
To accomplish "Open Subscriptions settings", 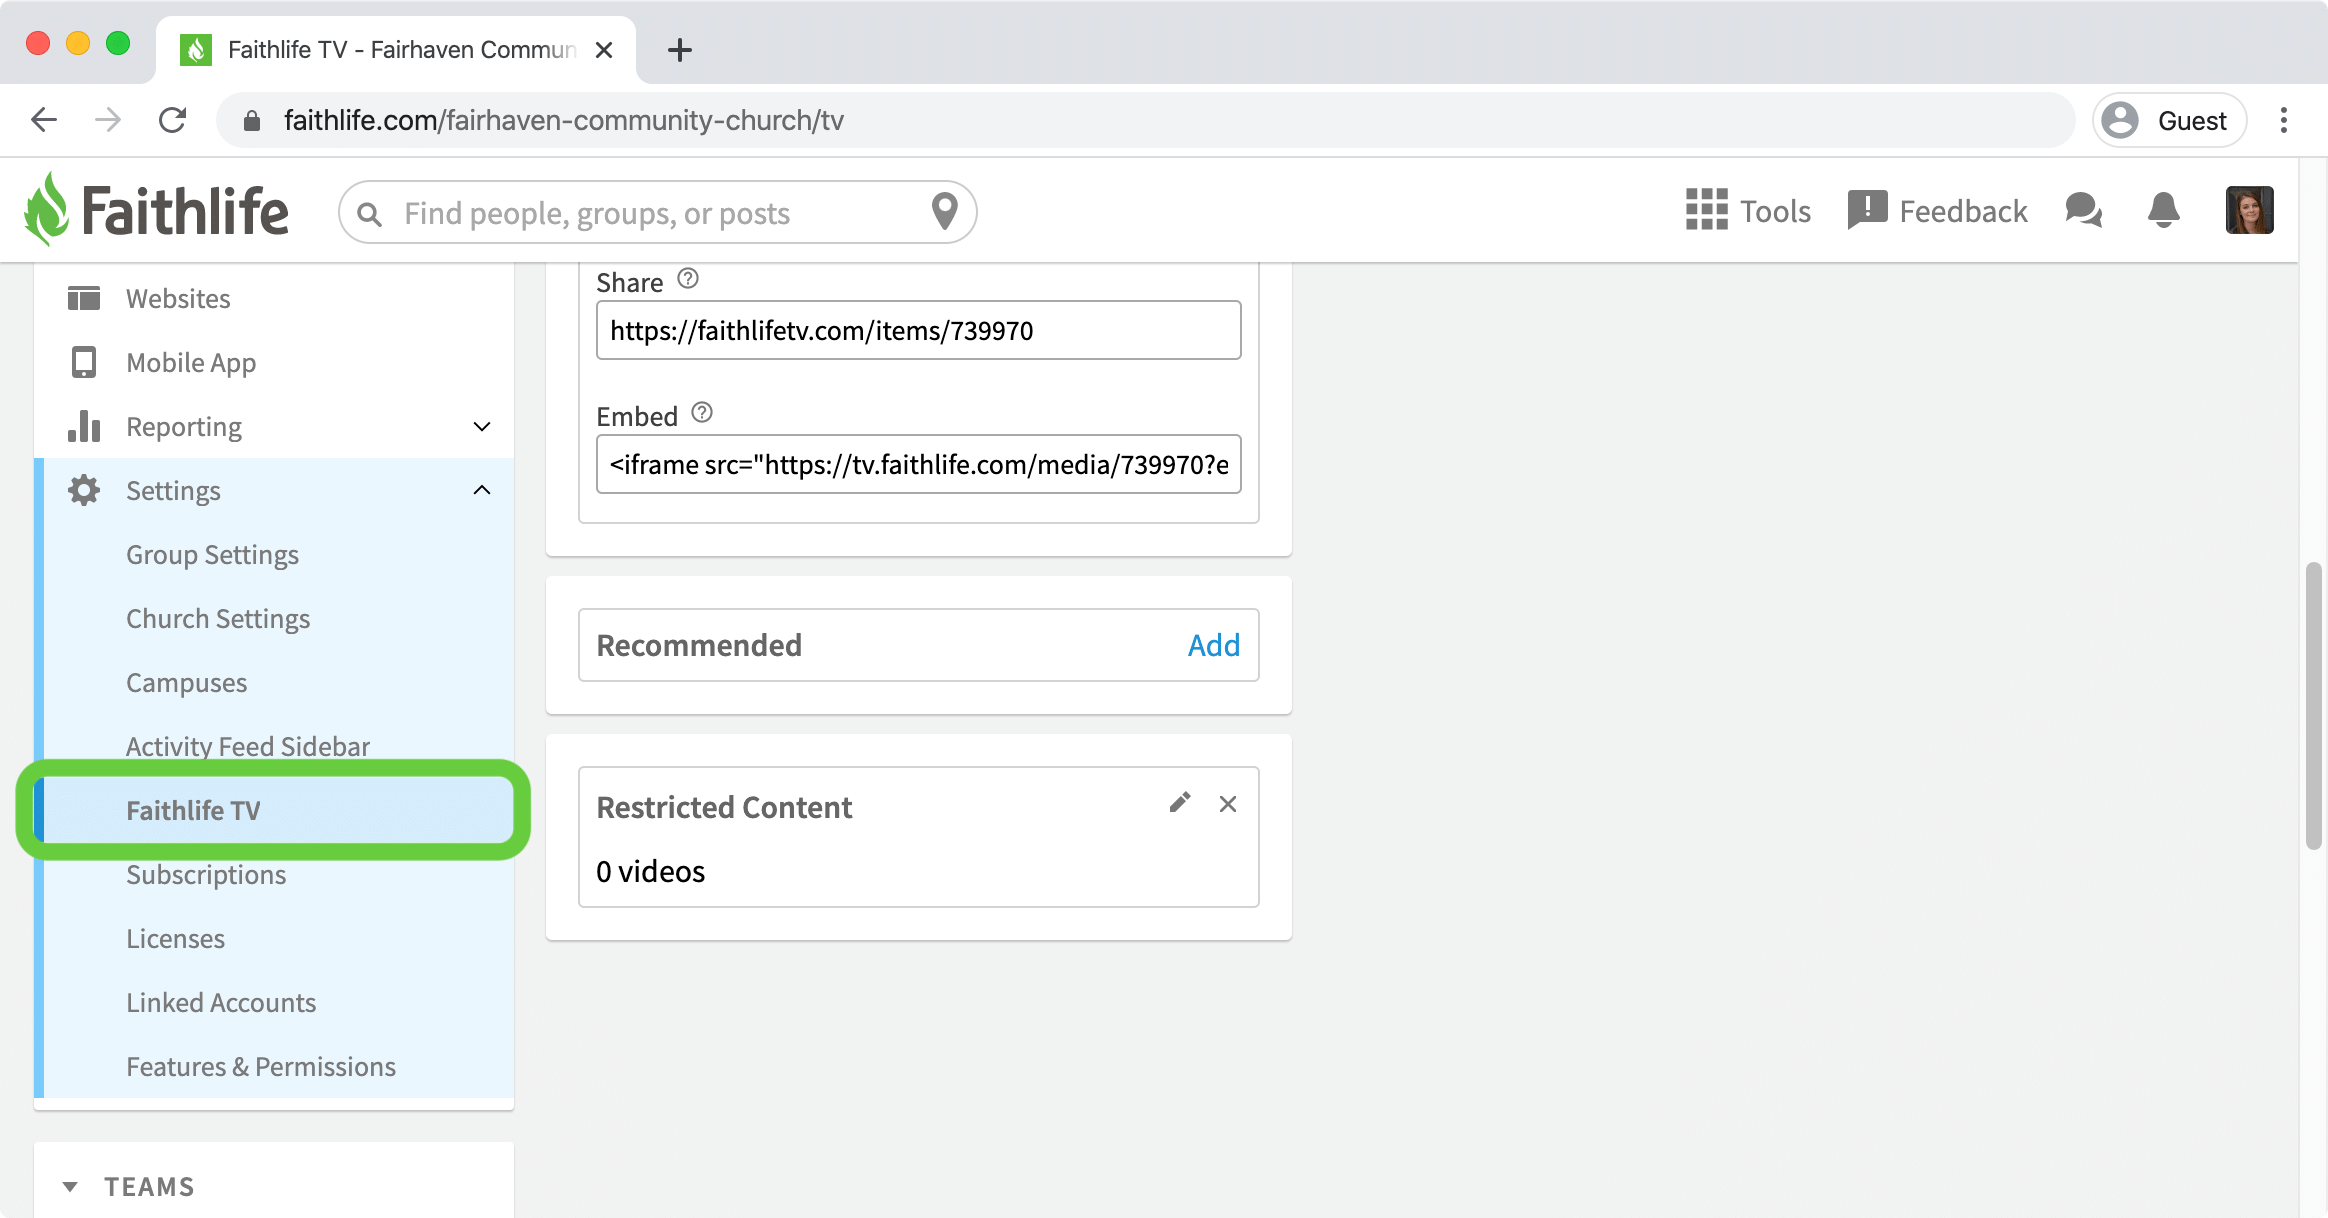I will tap(206, 874).
